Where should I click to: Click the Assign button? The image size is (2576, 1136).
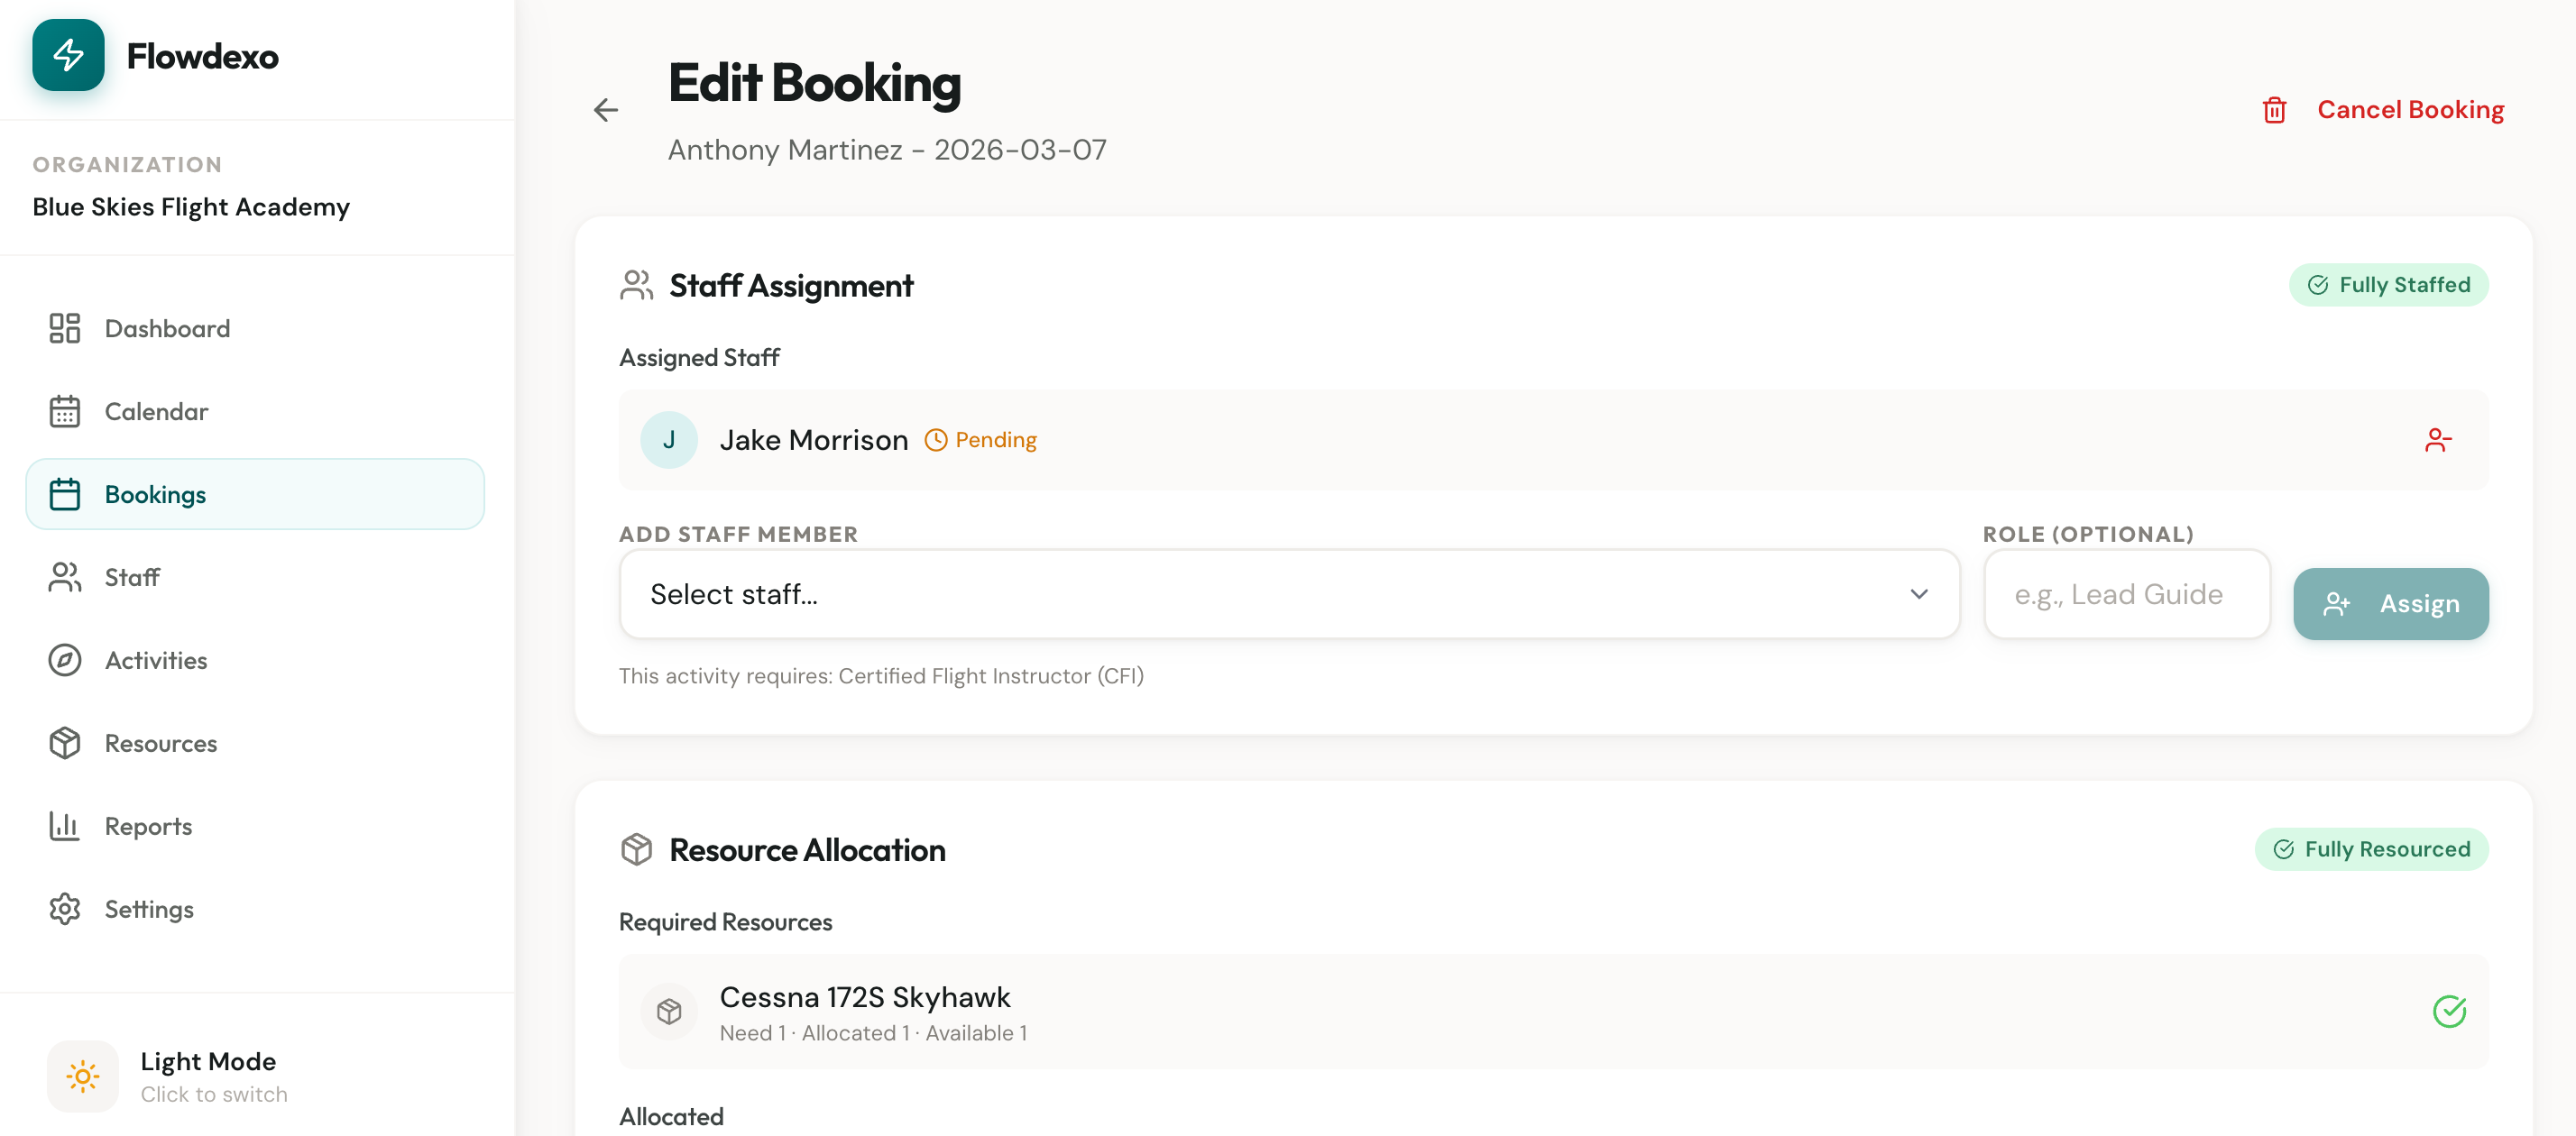click(2391, 603)
